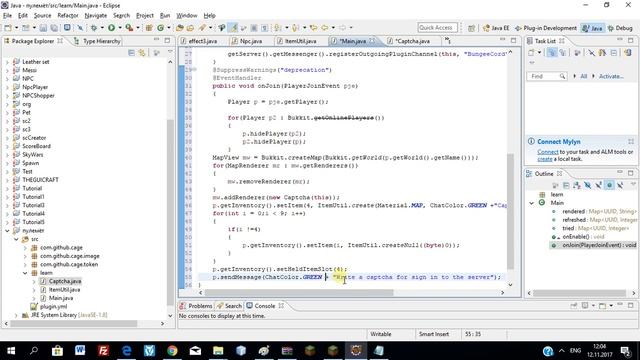Toggle Mark Occurrences in the toolbar

click(233, 28)
